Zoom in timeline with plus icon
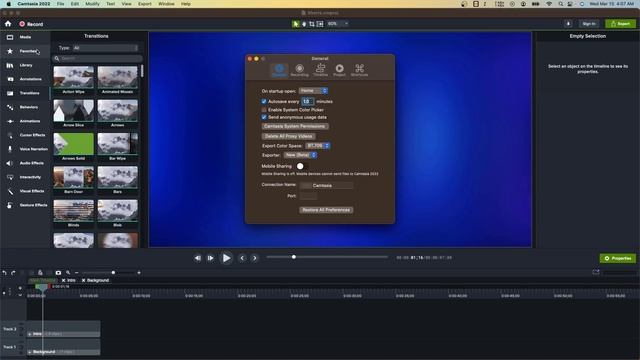Viewport: 640px width, 360px height. click(139, 273)
